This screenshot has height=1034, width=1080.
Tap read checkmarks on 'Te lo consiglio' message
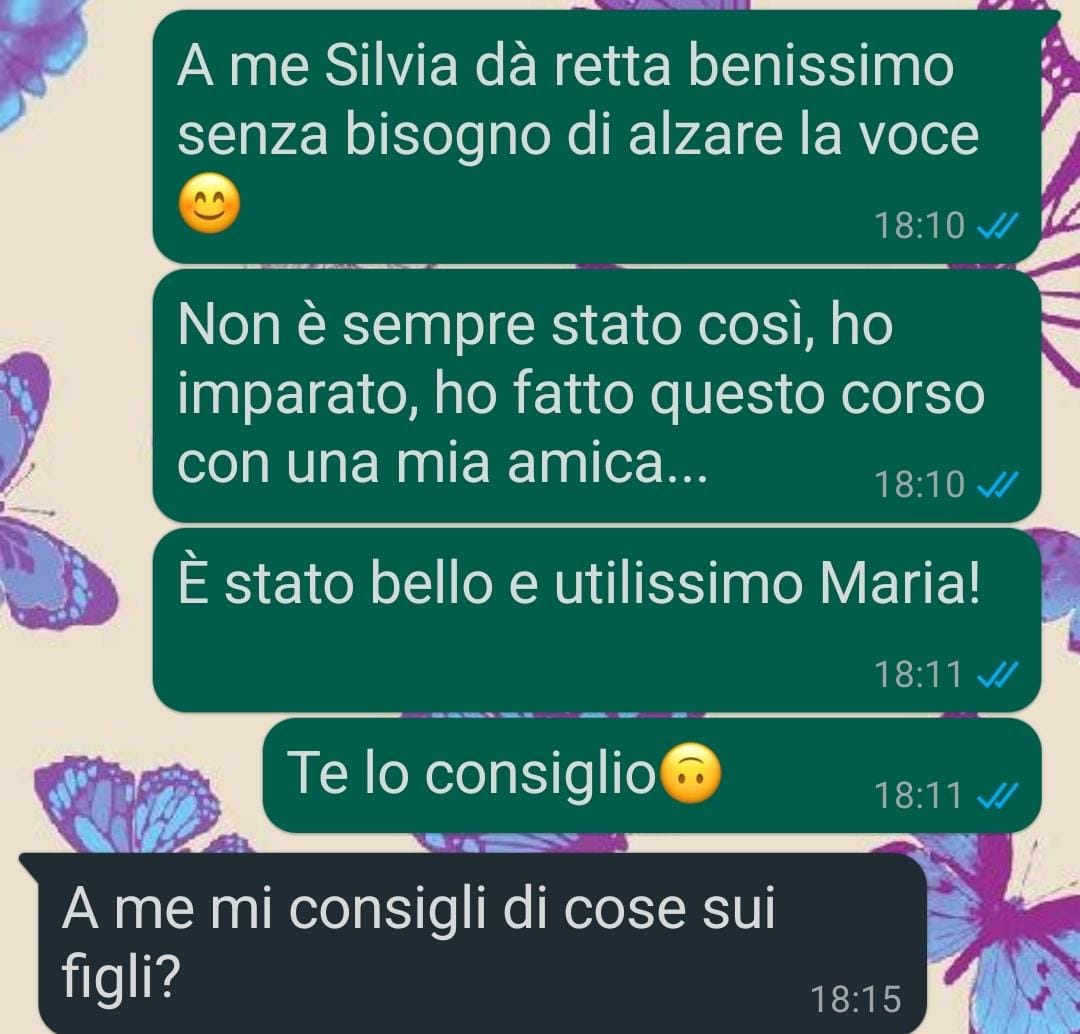point(998,796)
